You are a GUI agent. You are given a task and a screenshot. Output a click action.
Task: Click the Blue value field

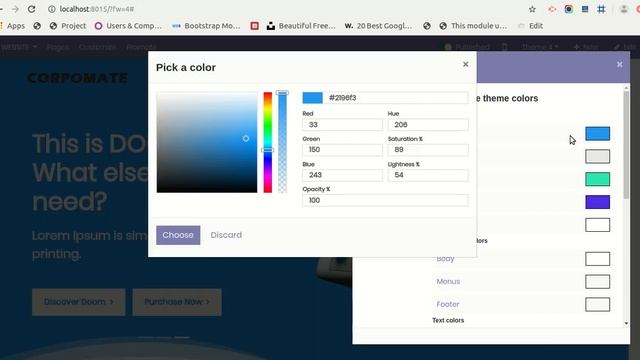(342, 175)
